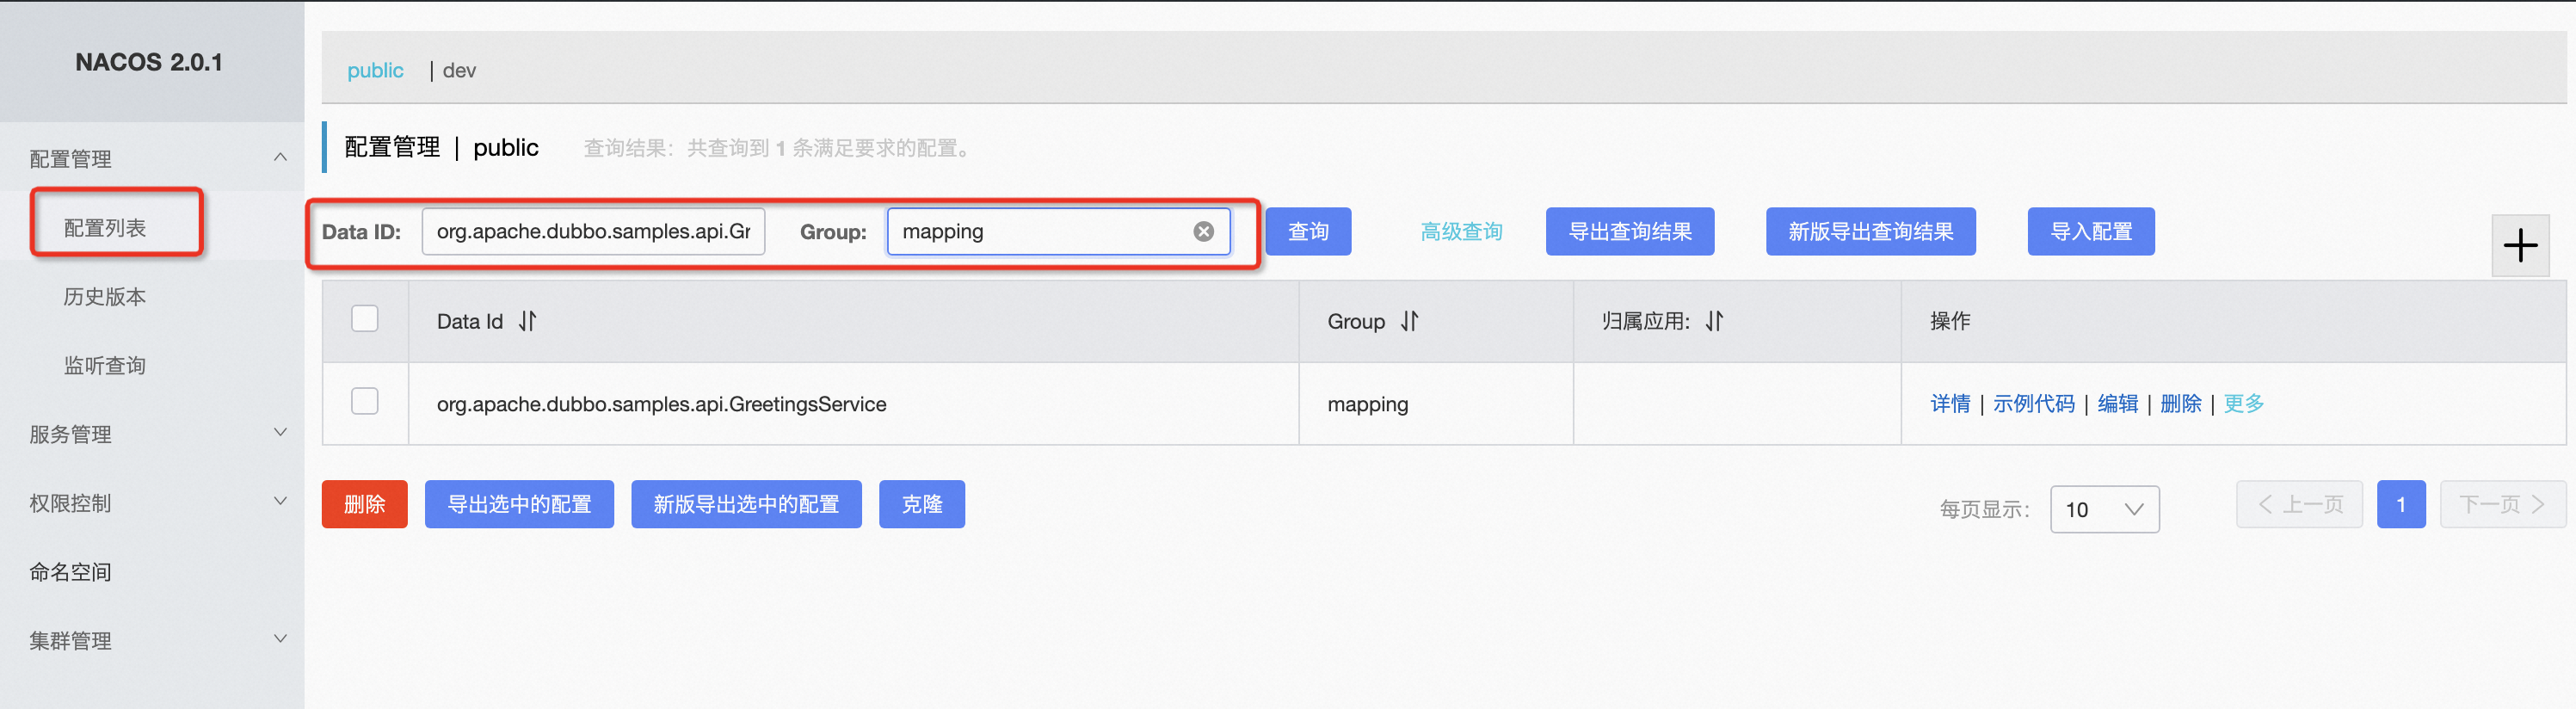Sort the table by Data Id column

click(527, 321)
